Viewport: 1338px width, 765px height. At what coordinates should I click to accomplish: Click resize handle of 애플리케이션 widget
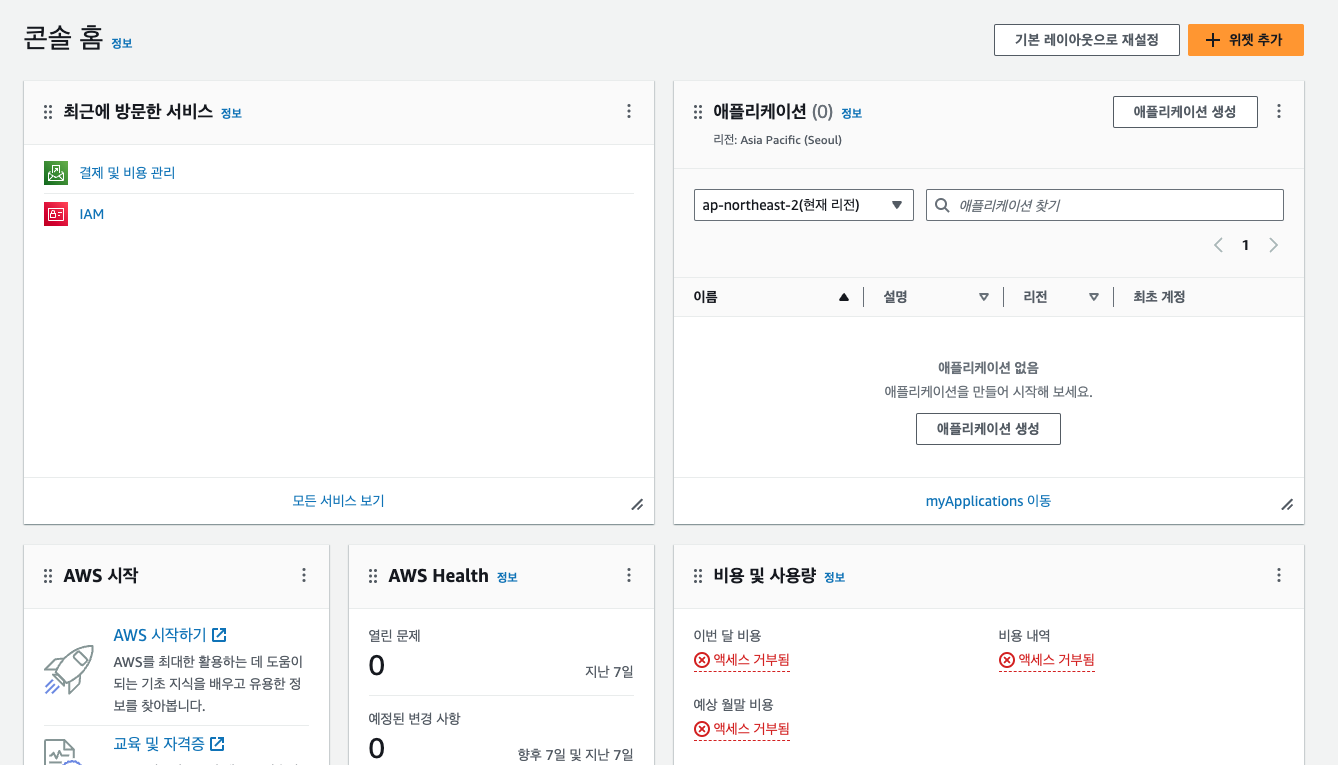coord(1287,505)
